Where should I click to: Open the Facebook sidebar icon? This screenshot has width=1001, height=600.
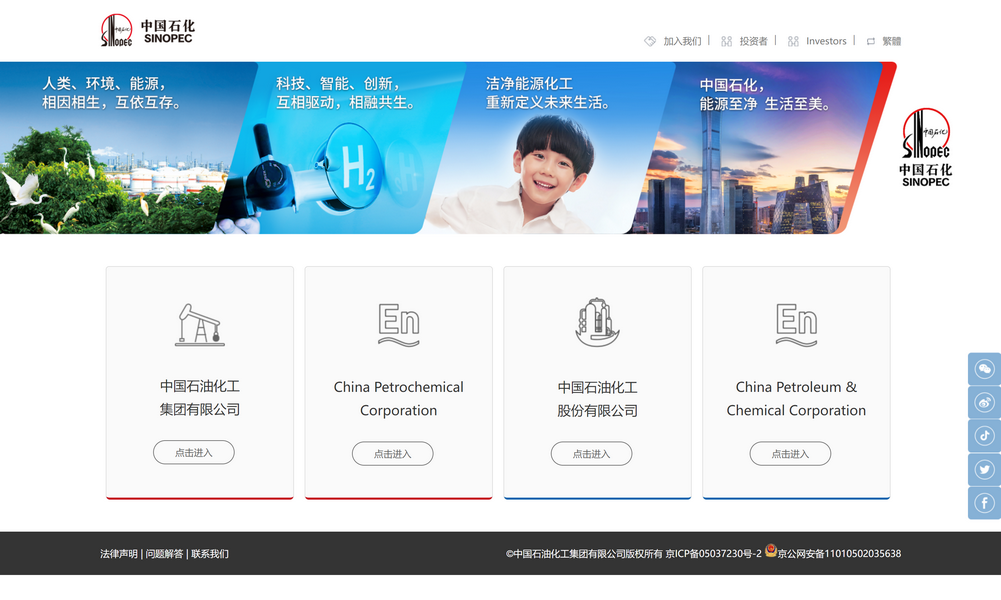pos(984,503)
